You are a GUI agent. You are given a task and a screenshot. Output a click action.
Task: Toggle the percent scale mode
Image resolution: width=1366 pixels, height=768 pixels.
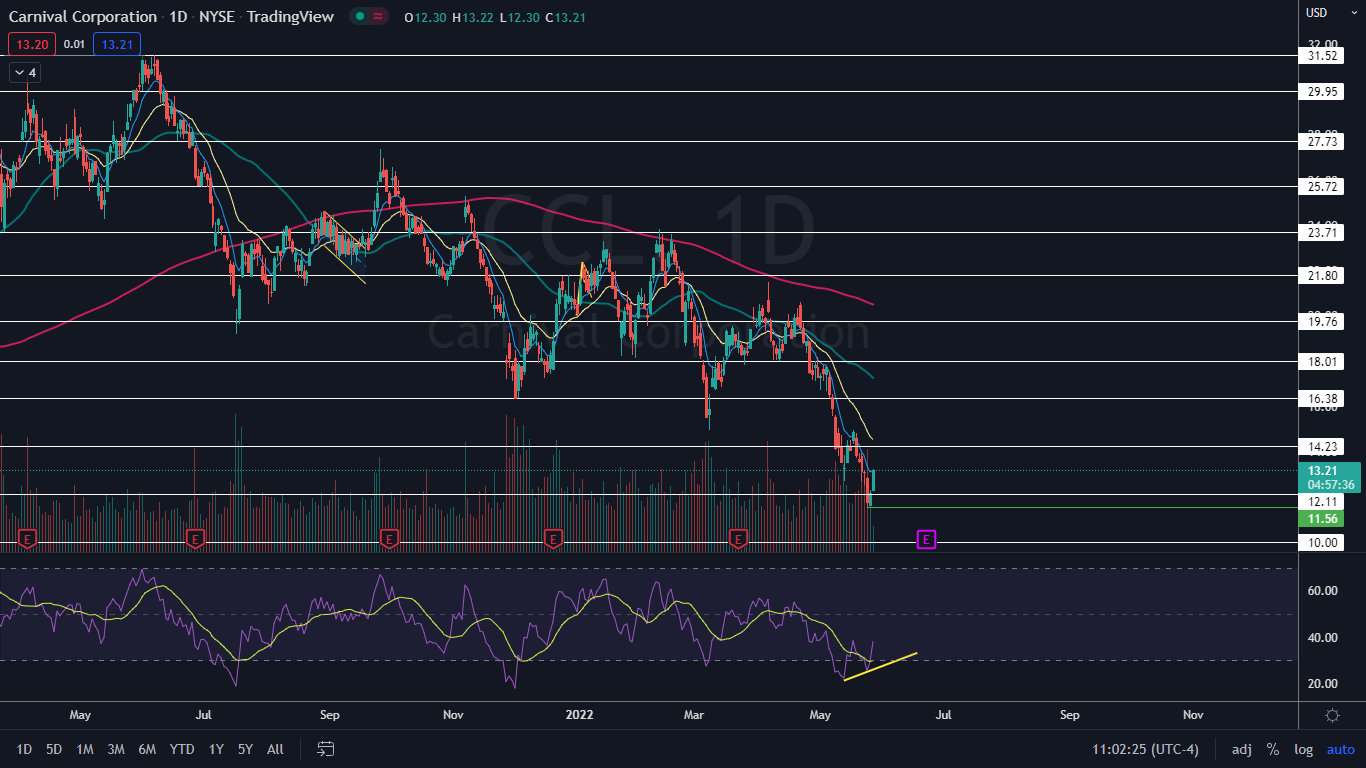1273,749
